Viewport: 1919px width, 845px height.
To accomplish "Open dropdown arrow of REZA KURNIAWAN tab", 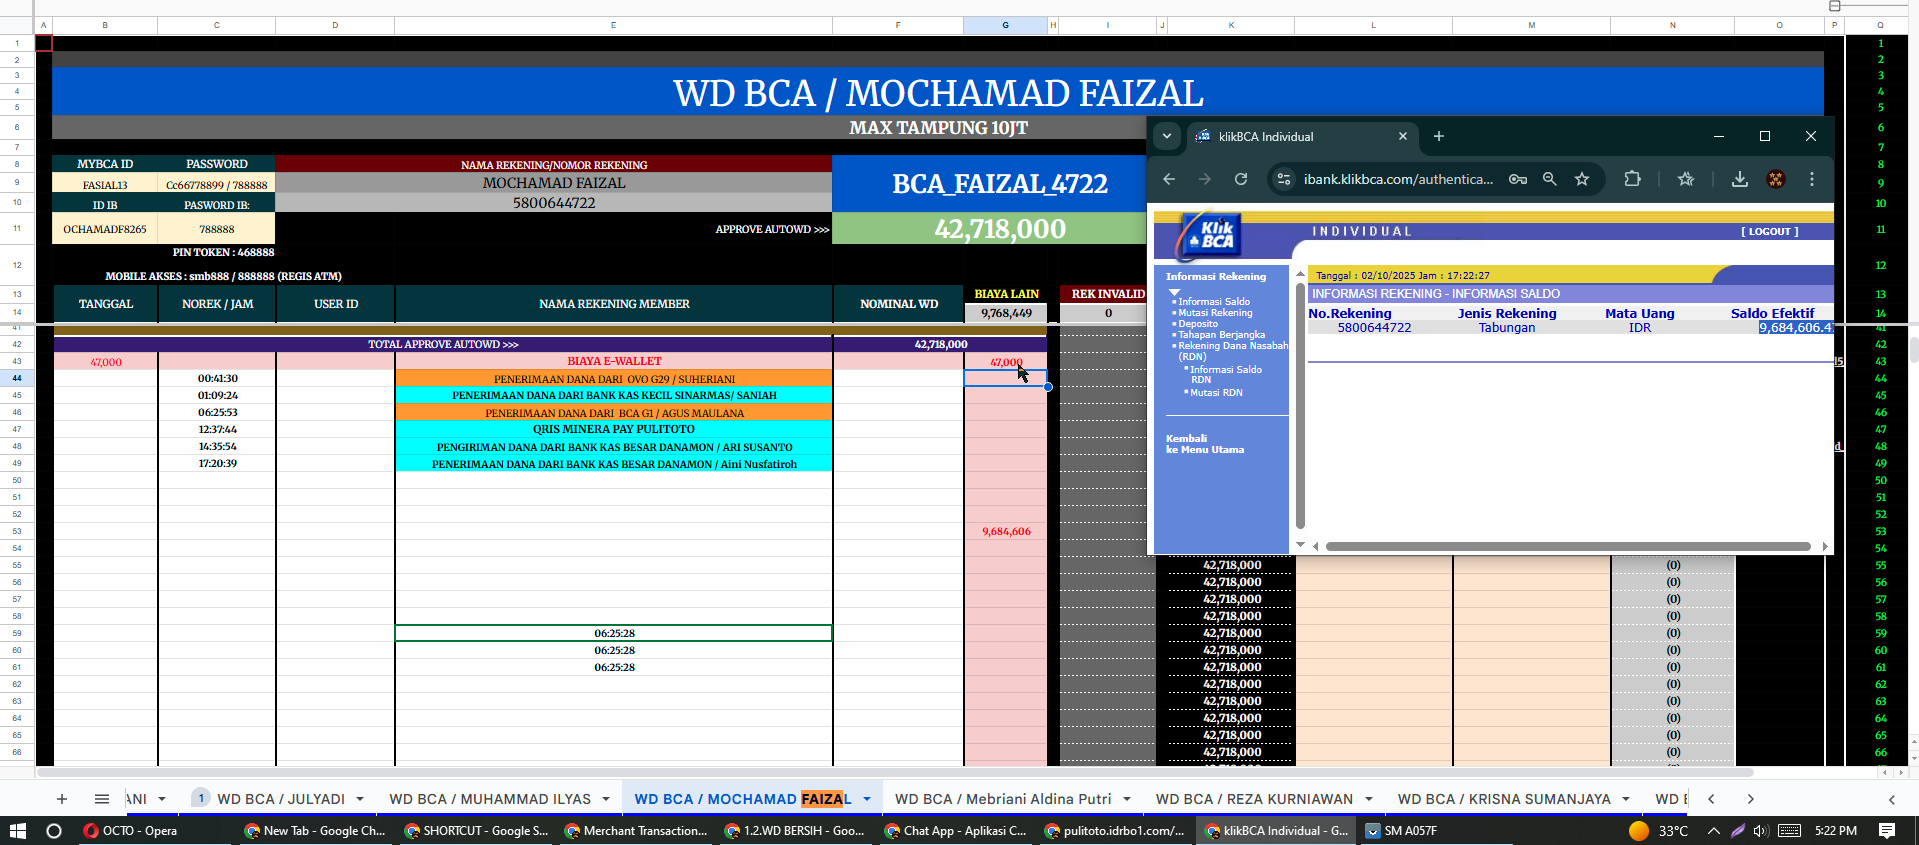I will pos(1369,799).
